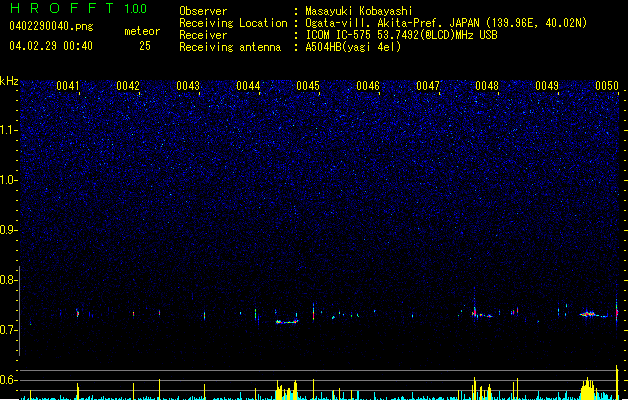
Task: Click the 0047 time marker
Action: pyautogui.click(x=428, y=86)
